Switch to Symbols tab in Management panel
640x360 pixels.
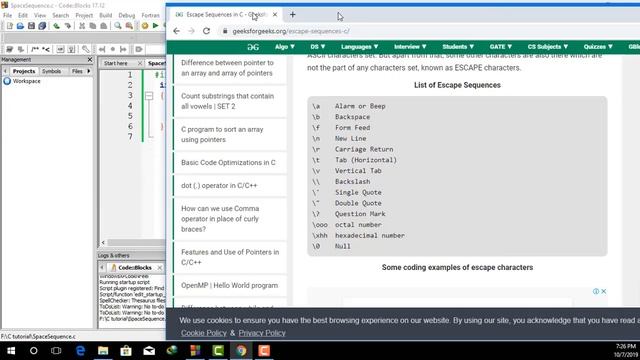51,71
